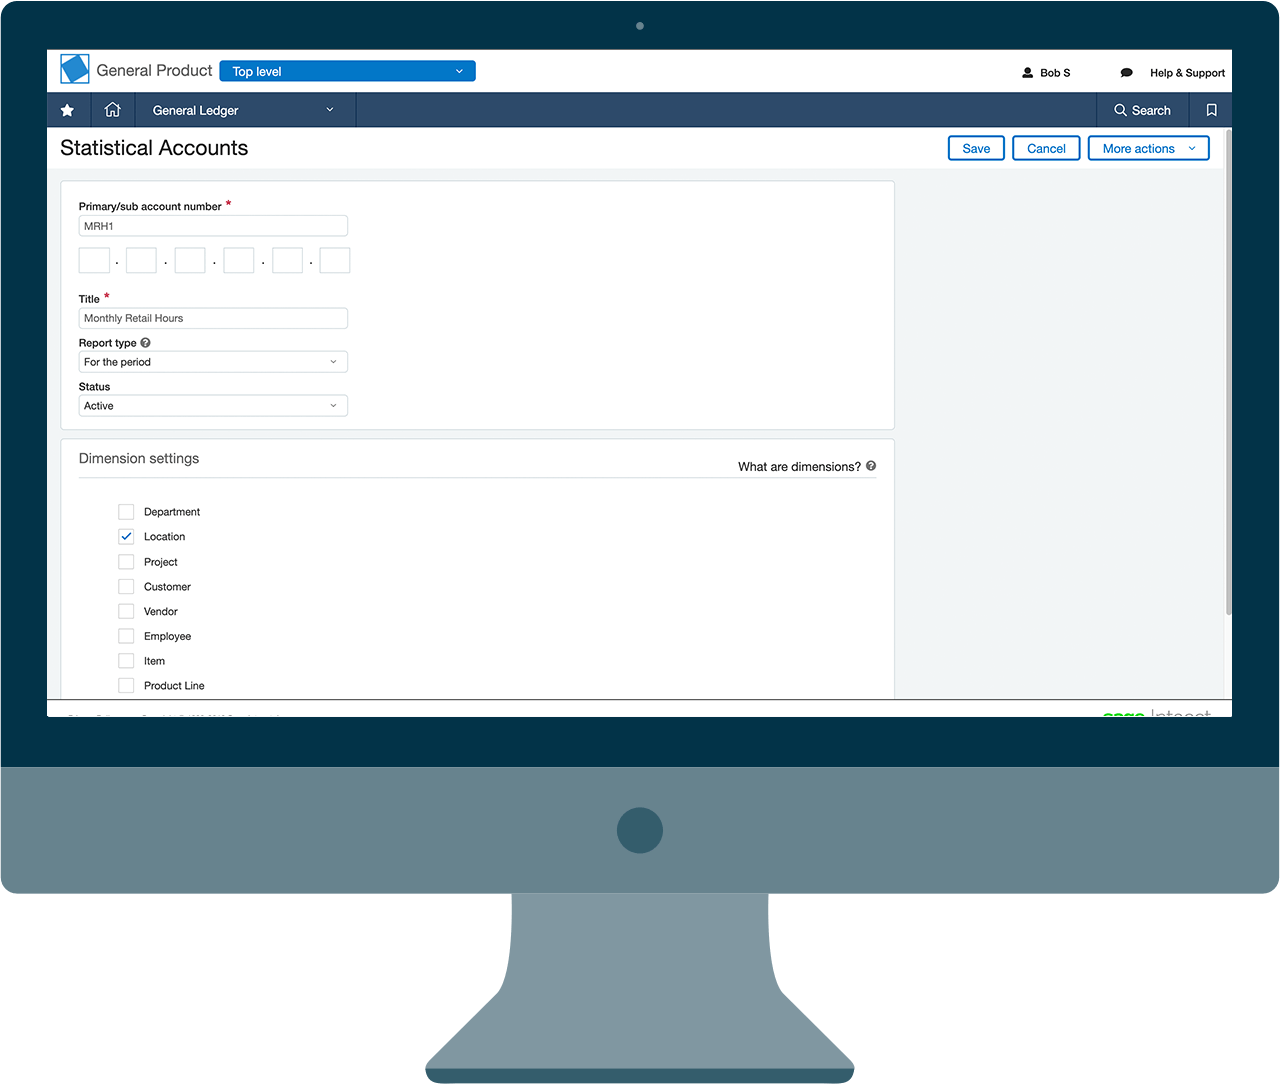Expand the Report type dropdown

pos(213,362)
